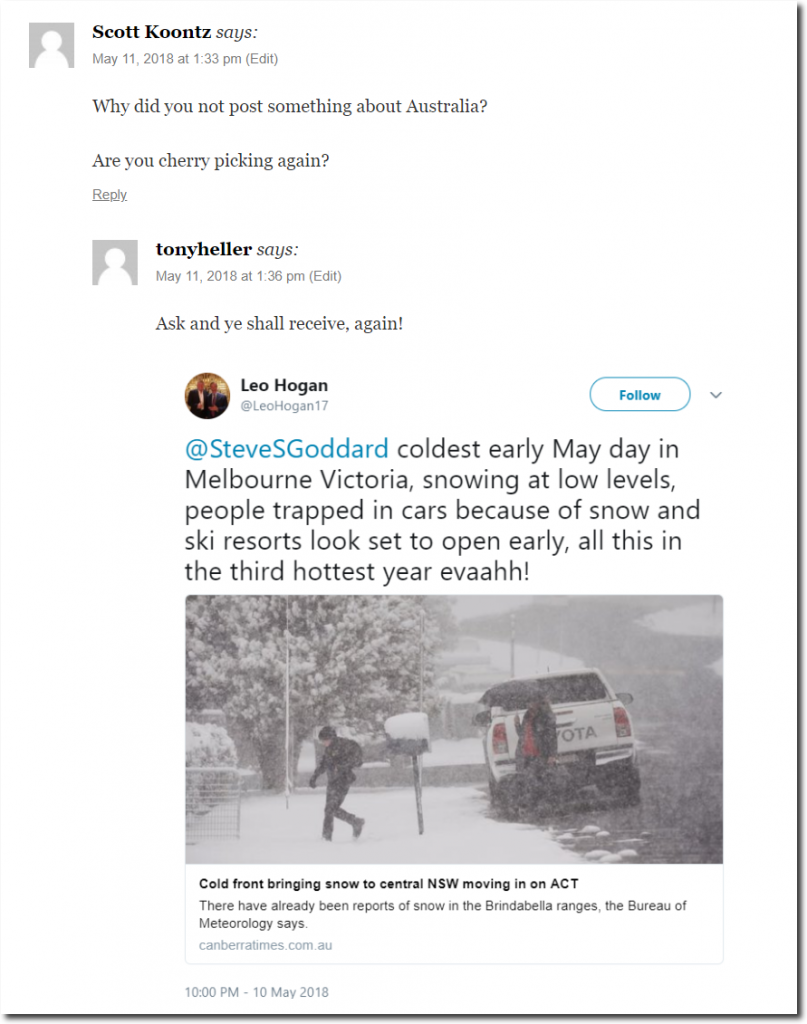Image resolution: width=807 pixels, height=1024 pixels.
Task: Click the May 11, 2018 at 1:33 pm timestamp
Action: coord(166,59)
